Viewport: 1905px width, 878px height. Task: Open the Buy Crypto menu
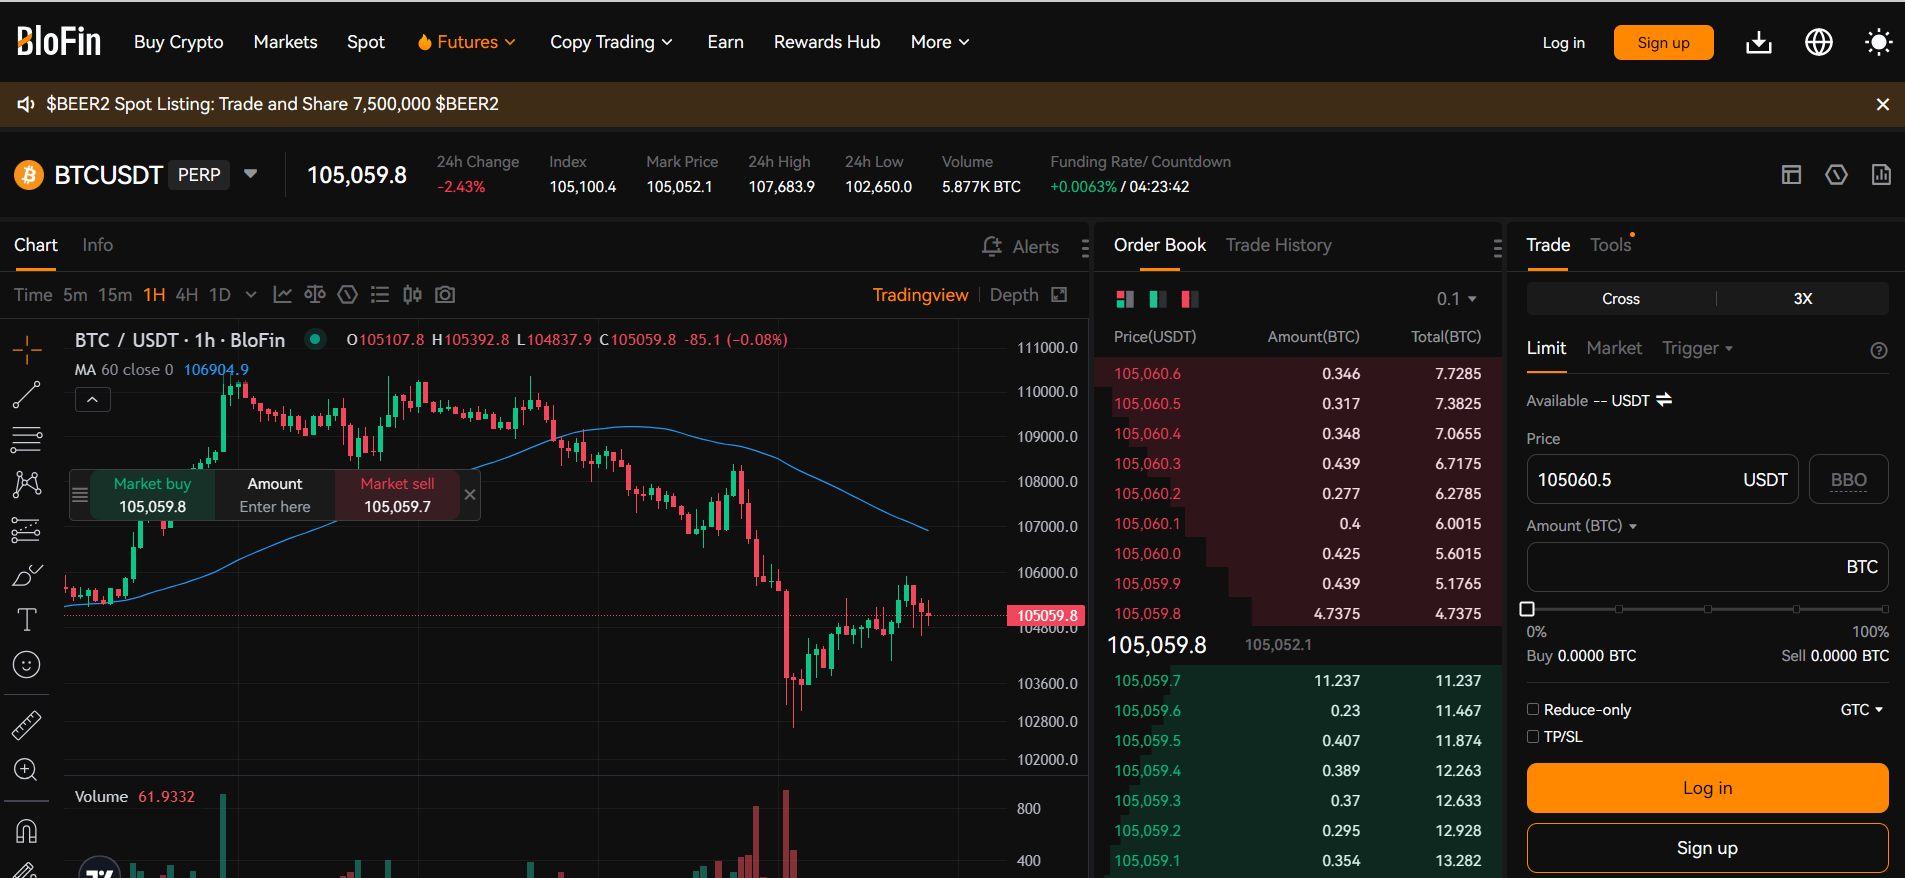coord(179,42)
